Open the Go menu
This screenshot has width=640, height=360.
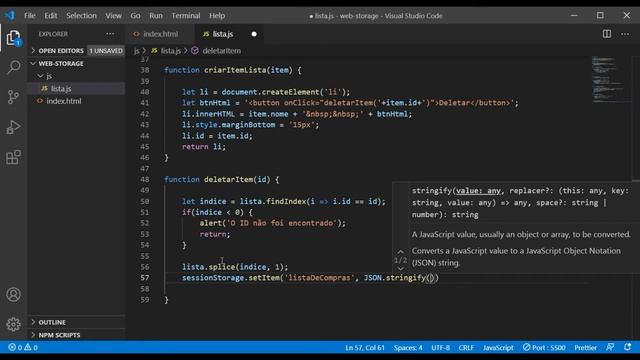135,16
